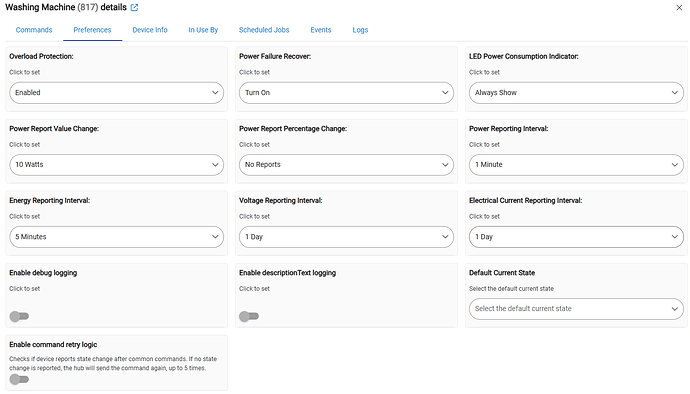Toggle Enable debug logging switch
Screen dimensions: 690x394
[x=19, y=316]
